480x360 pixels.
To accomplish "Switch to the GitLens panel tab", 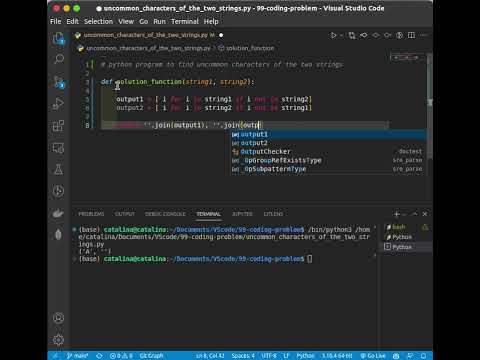I will [x=273, y=214].
